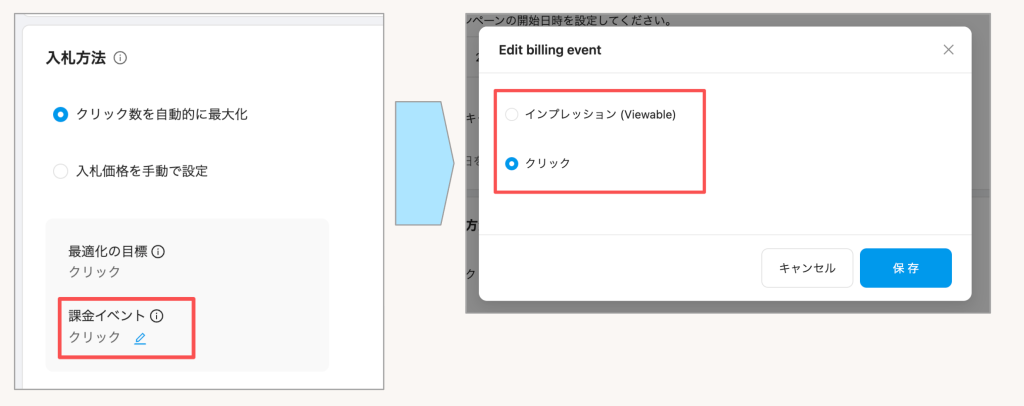Select the 入札価格を手動で設定 radio button
Screen dimensions: 1024x406
(60, 171)
